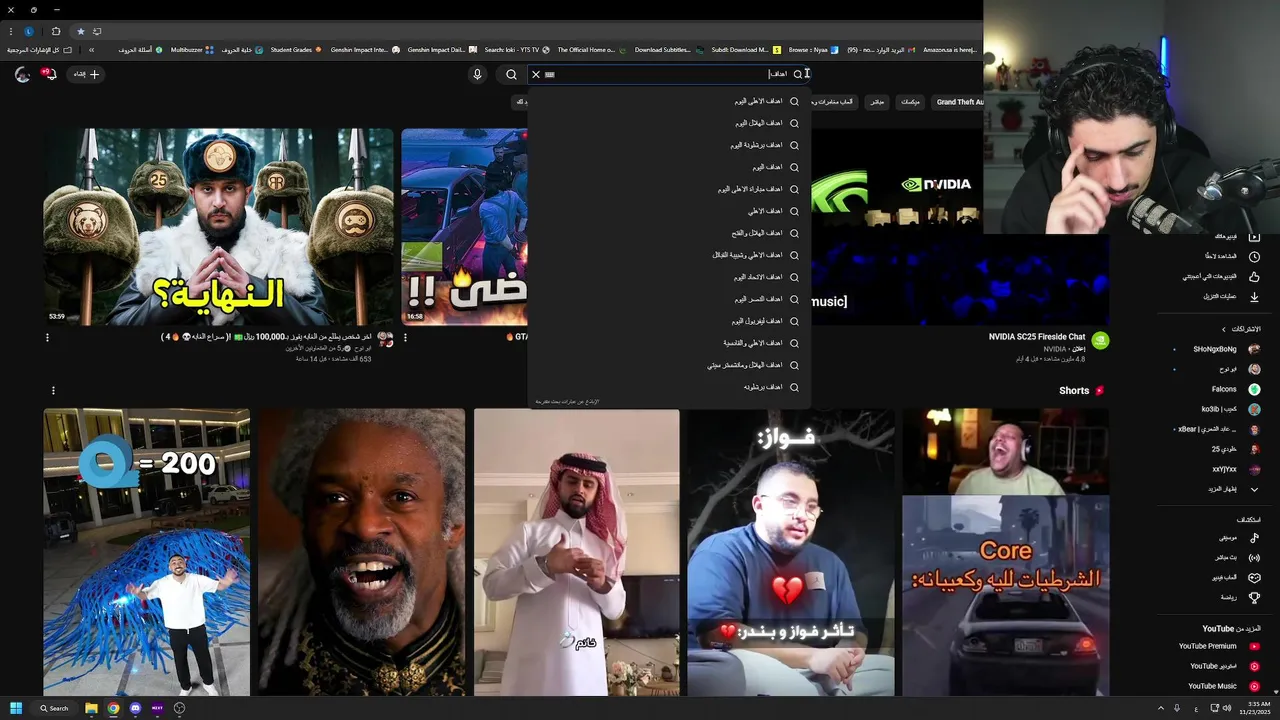This screenshot has width=1280, height=720.
Task: Select suggestion اهداف ليفربول اليوم
Action: pyautogui.click(x=668, y=321)
